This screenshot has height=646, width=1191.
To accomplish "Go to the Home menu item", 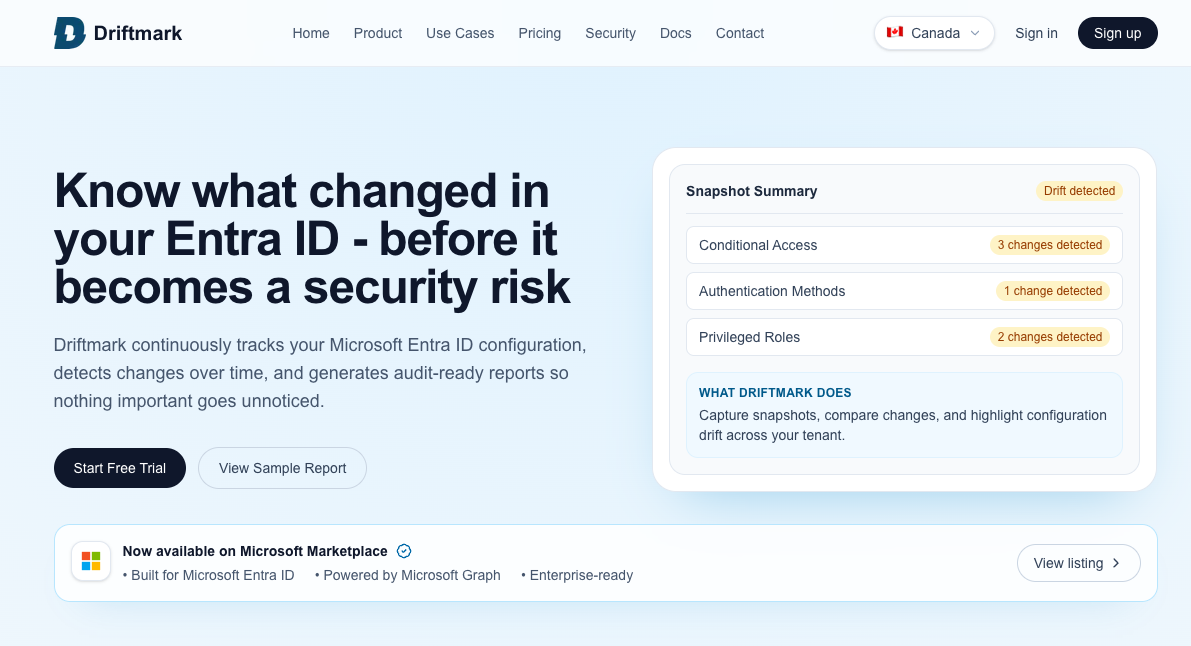I will point(311,33).
